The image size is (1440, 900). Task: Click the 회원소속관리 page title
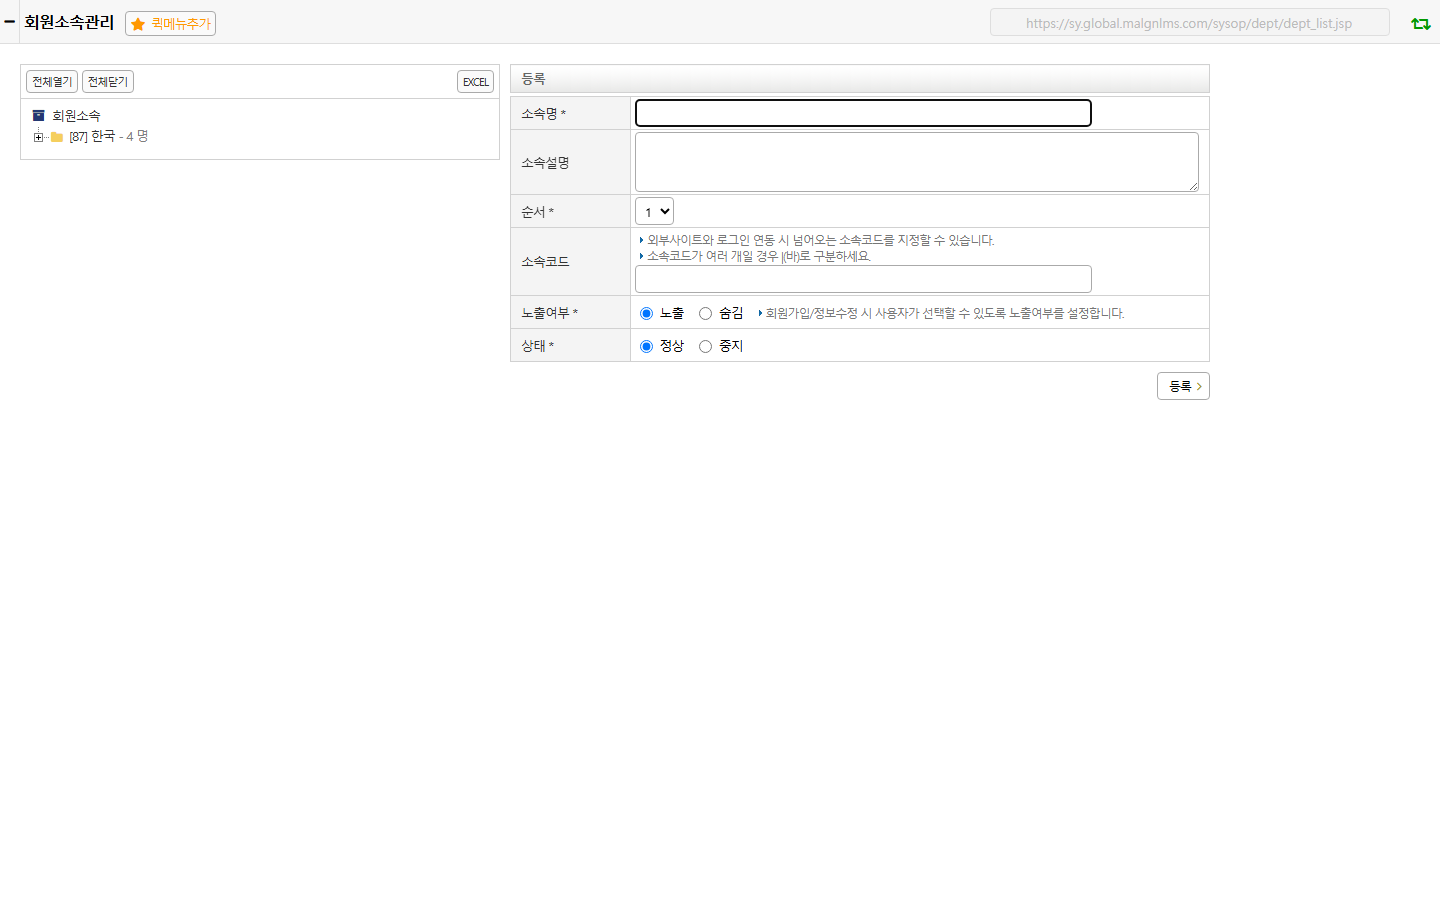click(x=69, y=22)
